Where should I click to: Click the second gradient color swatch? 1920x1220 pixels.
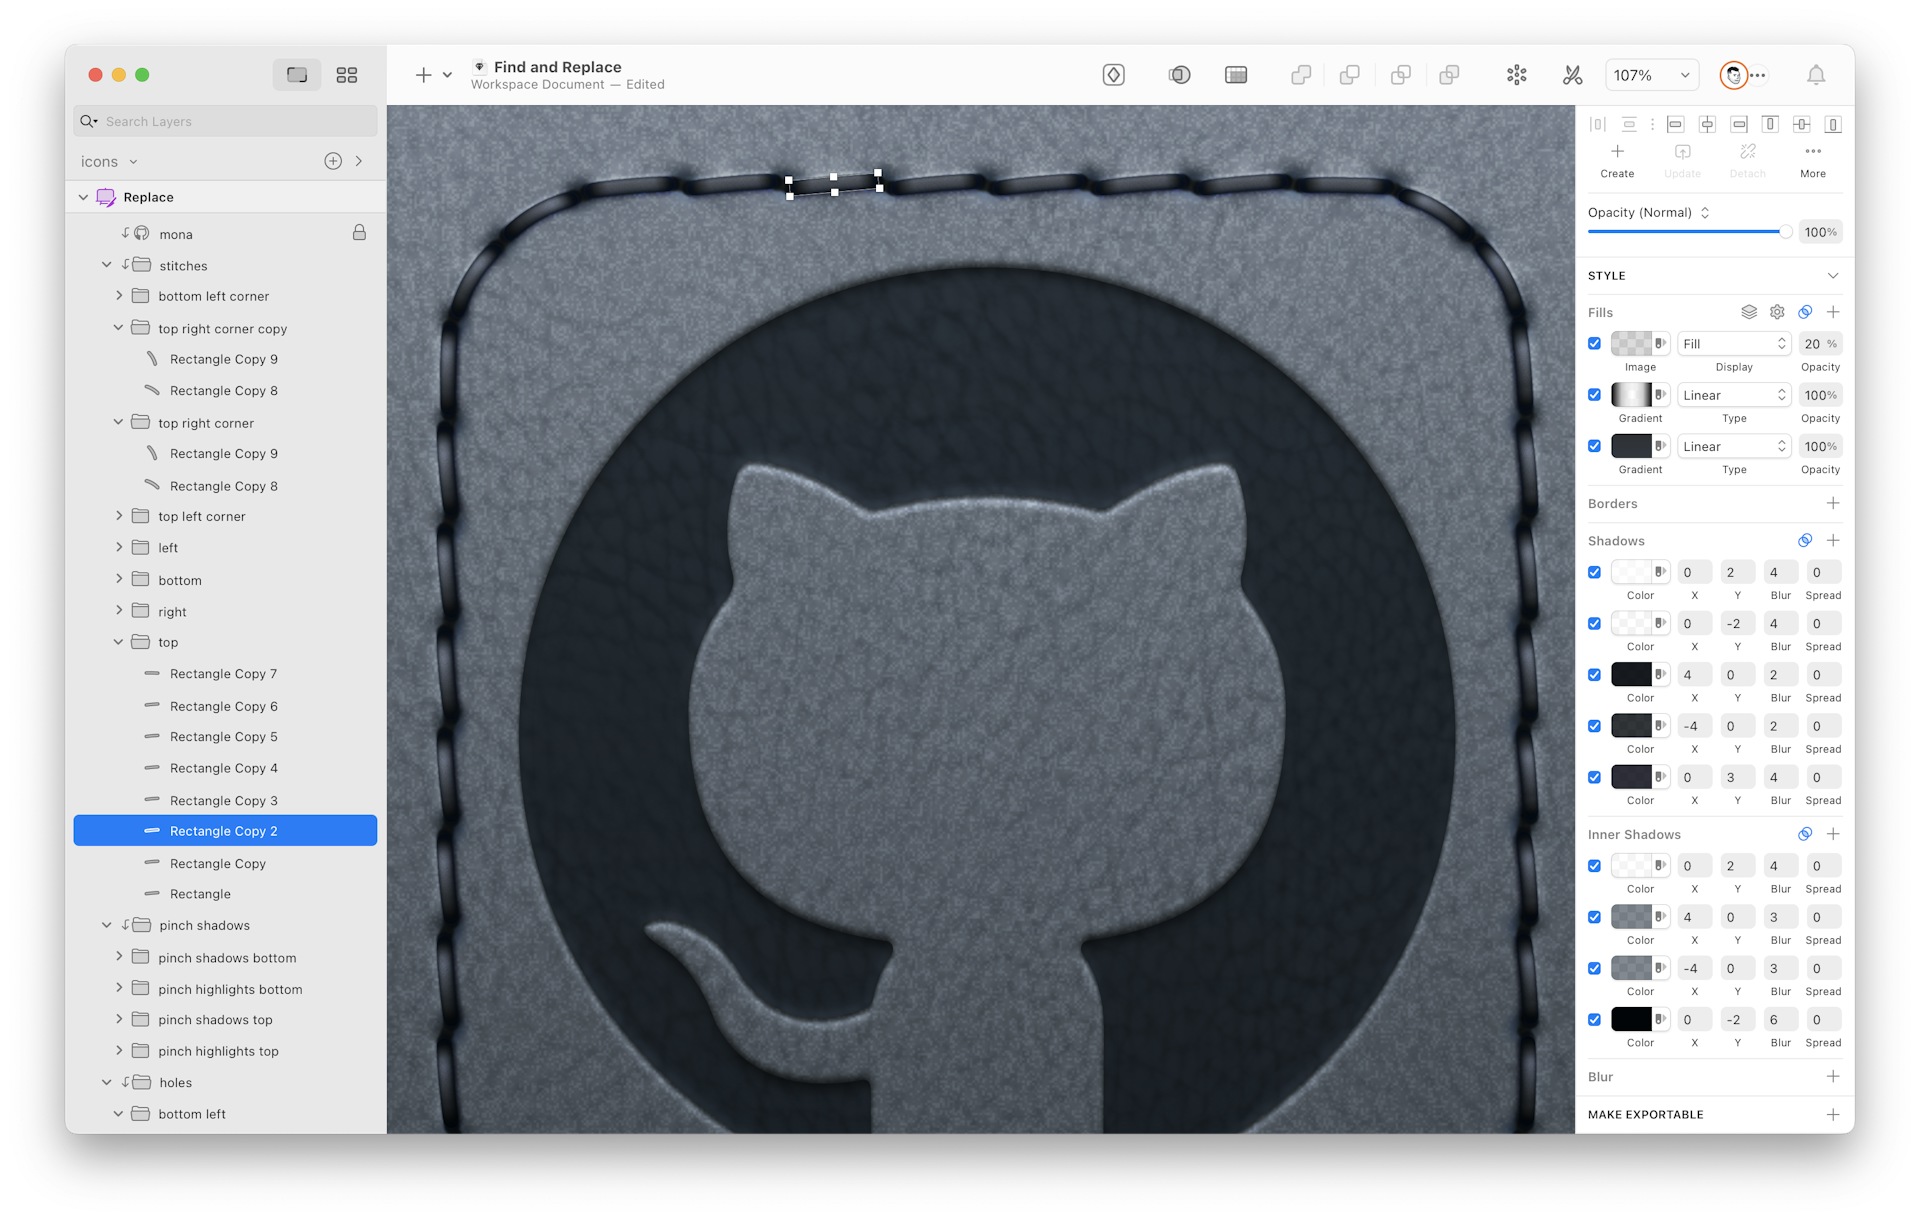coord(1632,446)
